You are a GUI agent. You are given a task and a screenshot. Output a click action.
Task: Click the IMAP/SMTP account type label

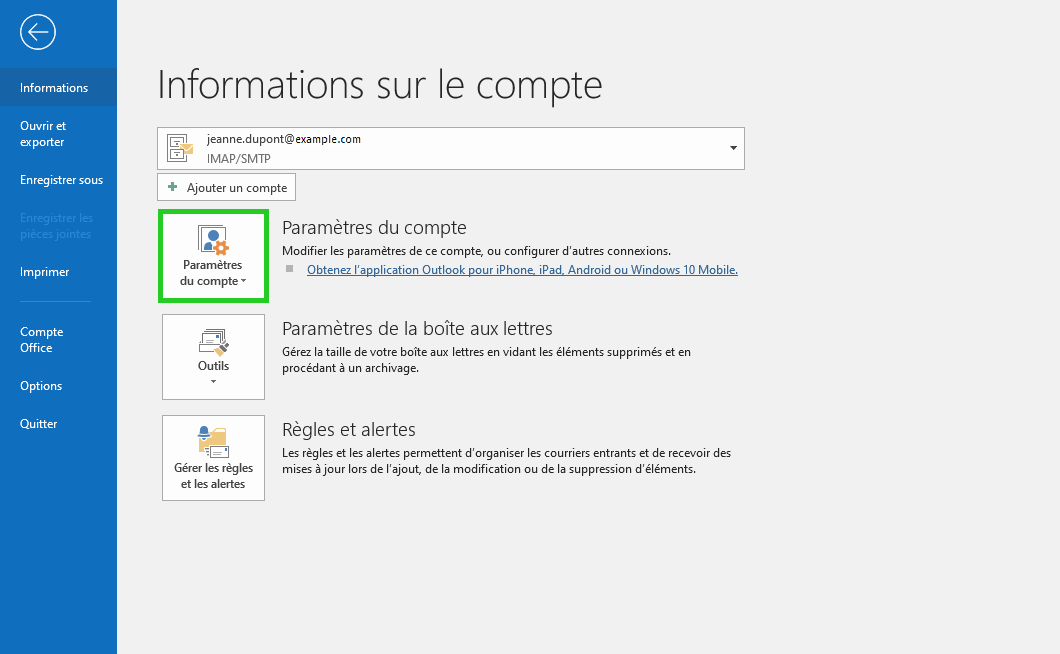click(239, 158)
